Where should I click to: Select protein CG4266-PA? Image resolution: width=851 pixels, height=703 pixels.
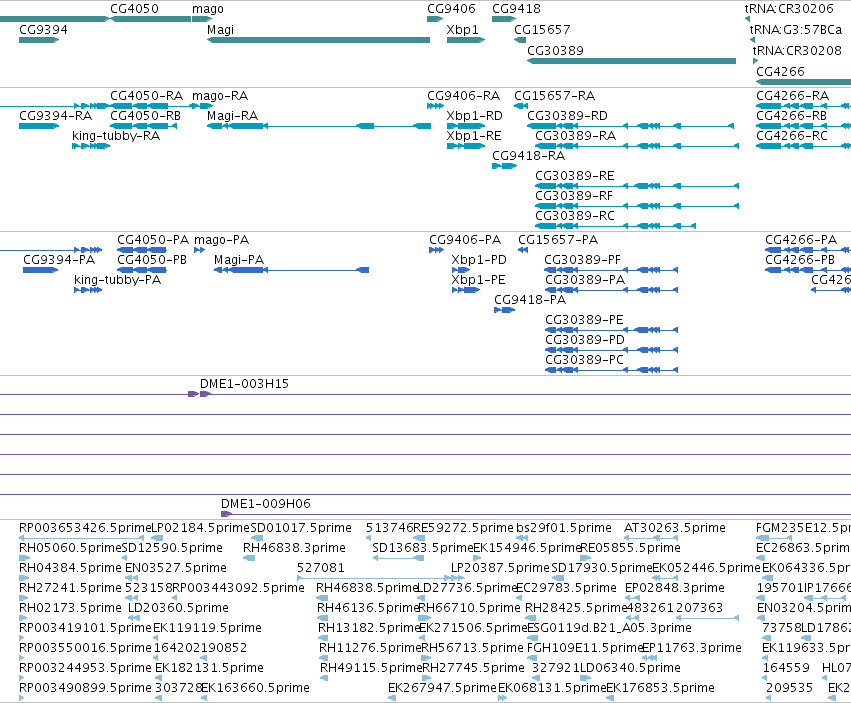[808, 250]
